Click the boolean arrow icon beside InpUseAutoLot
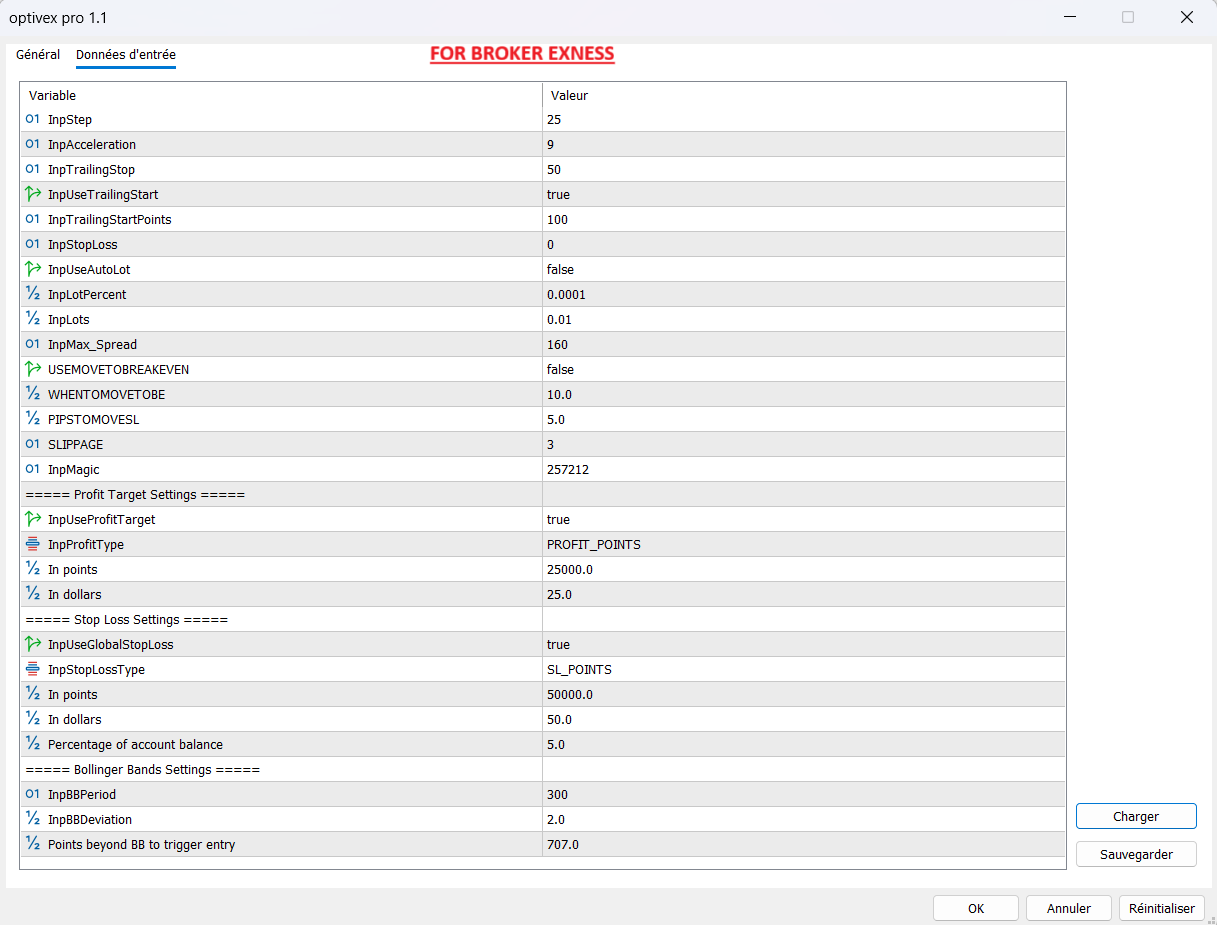 [x=32, y=269]
